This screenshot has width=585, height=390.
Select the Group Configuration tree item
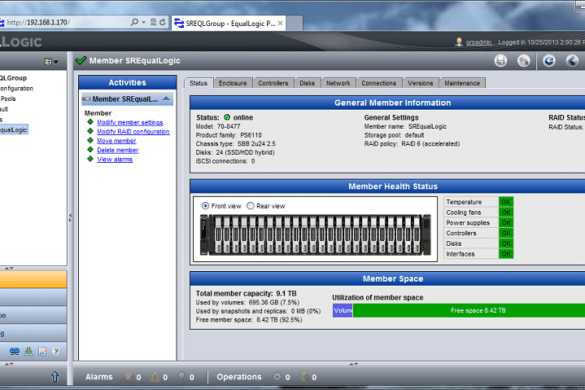click(16, 88)
